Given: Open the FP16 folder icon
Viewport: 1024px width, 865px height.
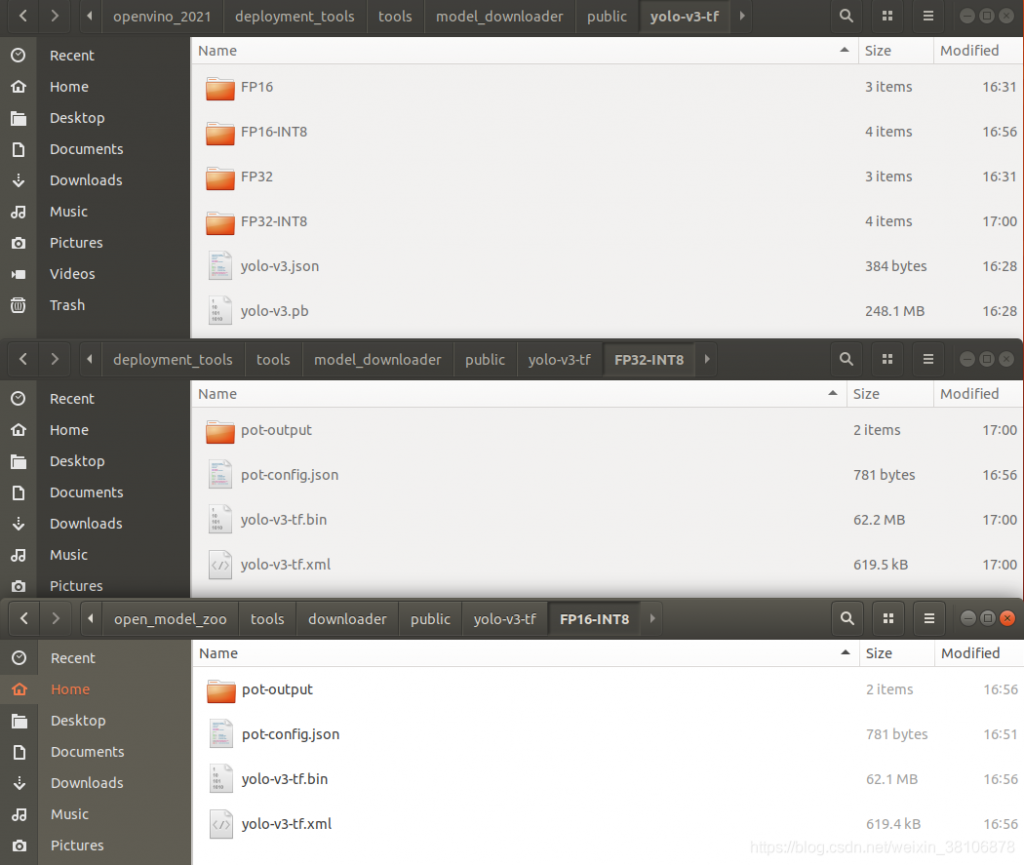Looking at the screenshot, I should click(219, 88).
